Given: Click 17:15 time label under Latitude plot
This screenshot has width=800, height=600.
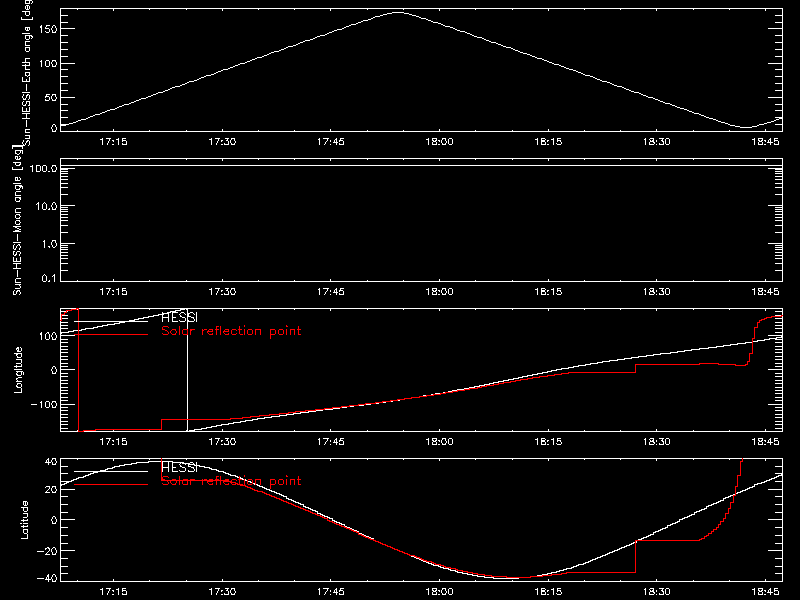Looking at the screenshot, I should pyautogui.click(x=113, y=591).
